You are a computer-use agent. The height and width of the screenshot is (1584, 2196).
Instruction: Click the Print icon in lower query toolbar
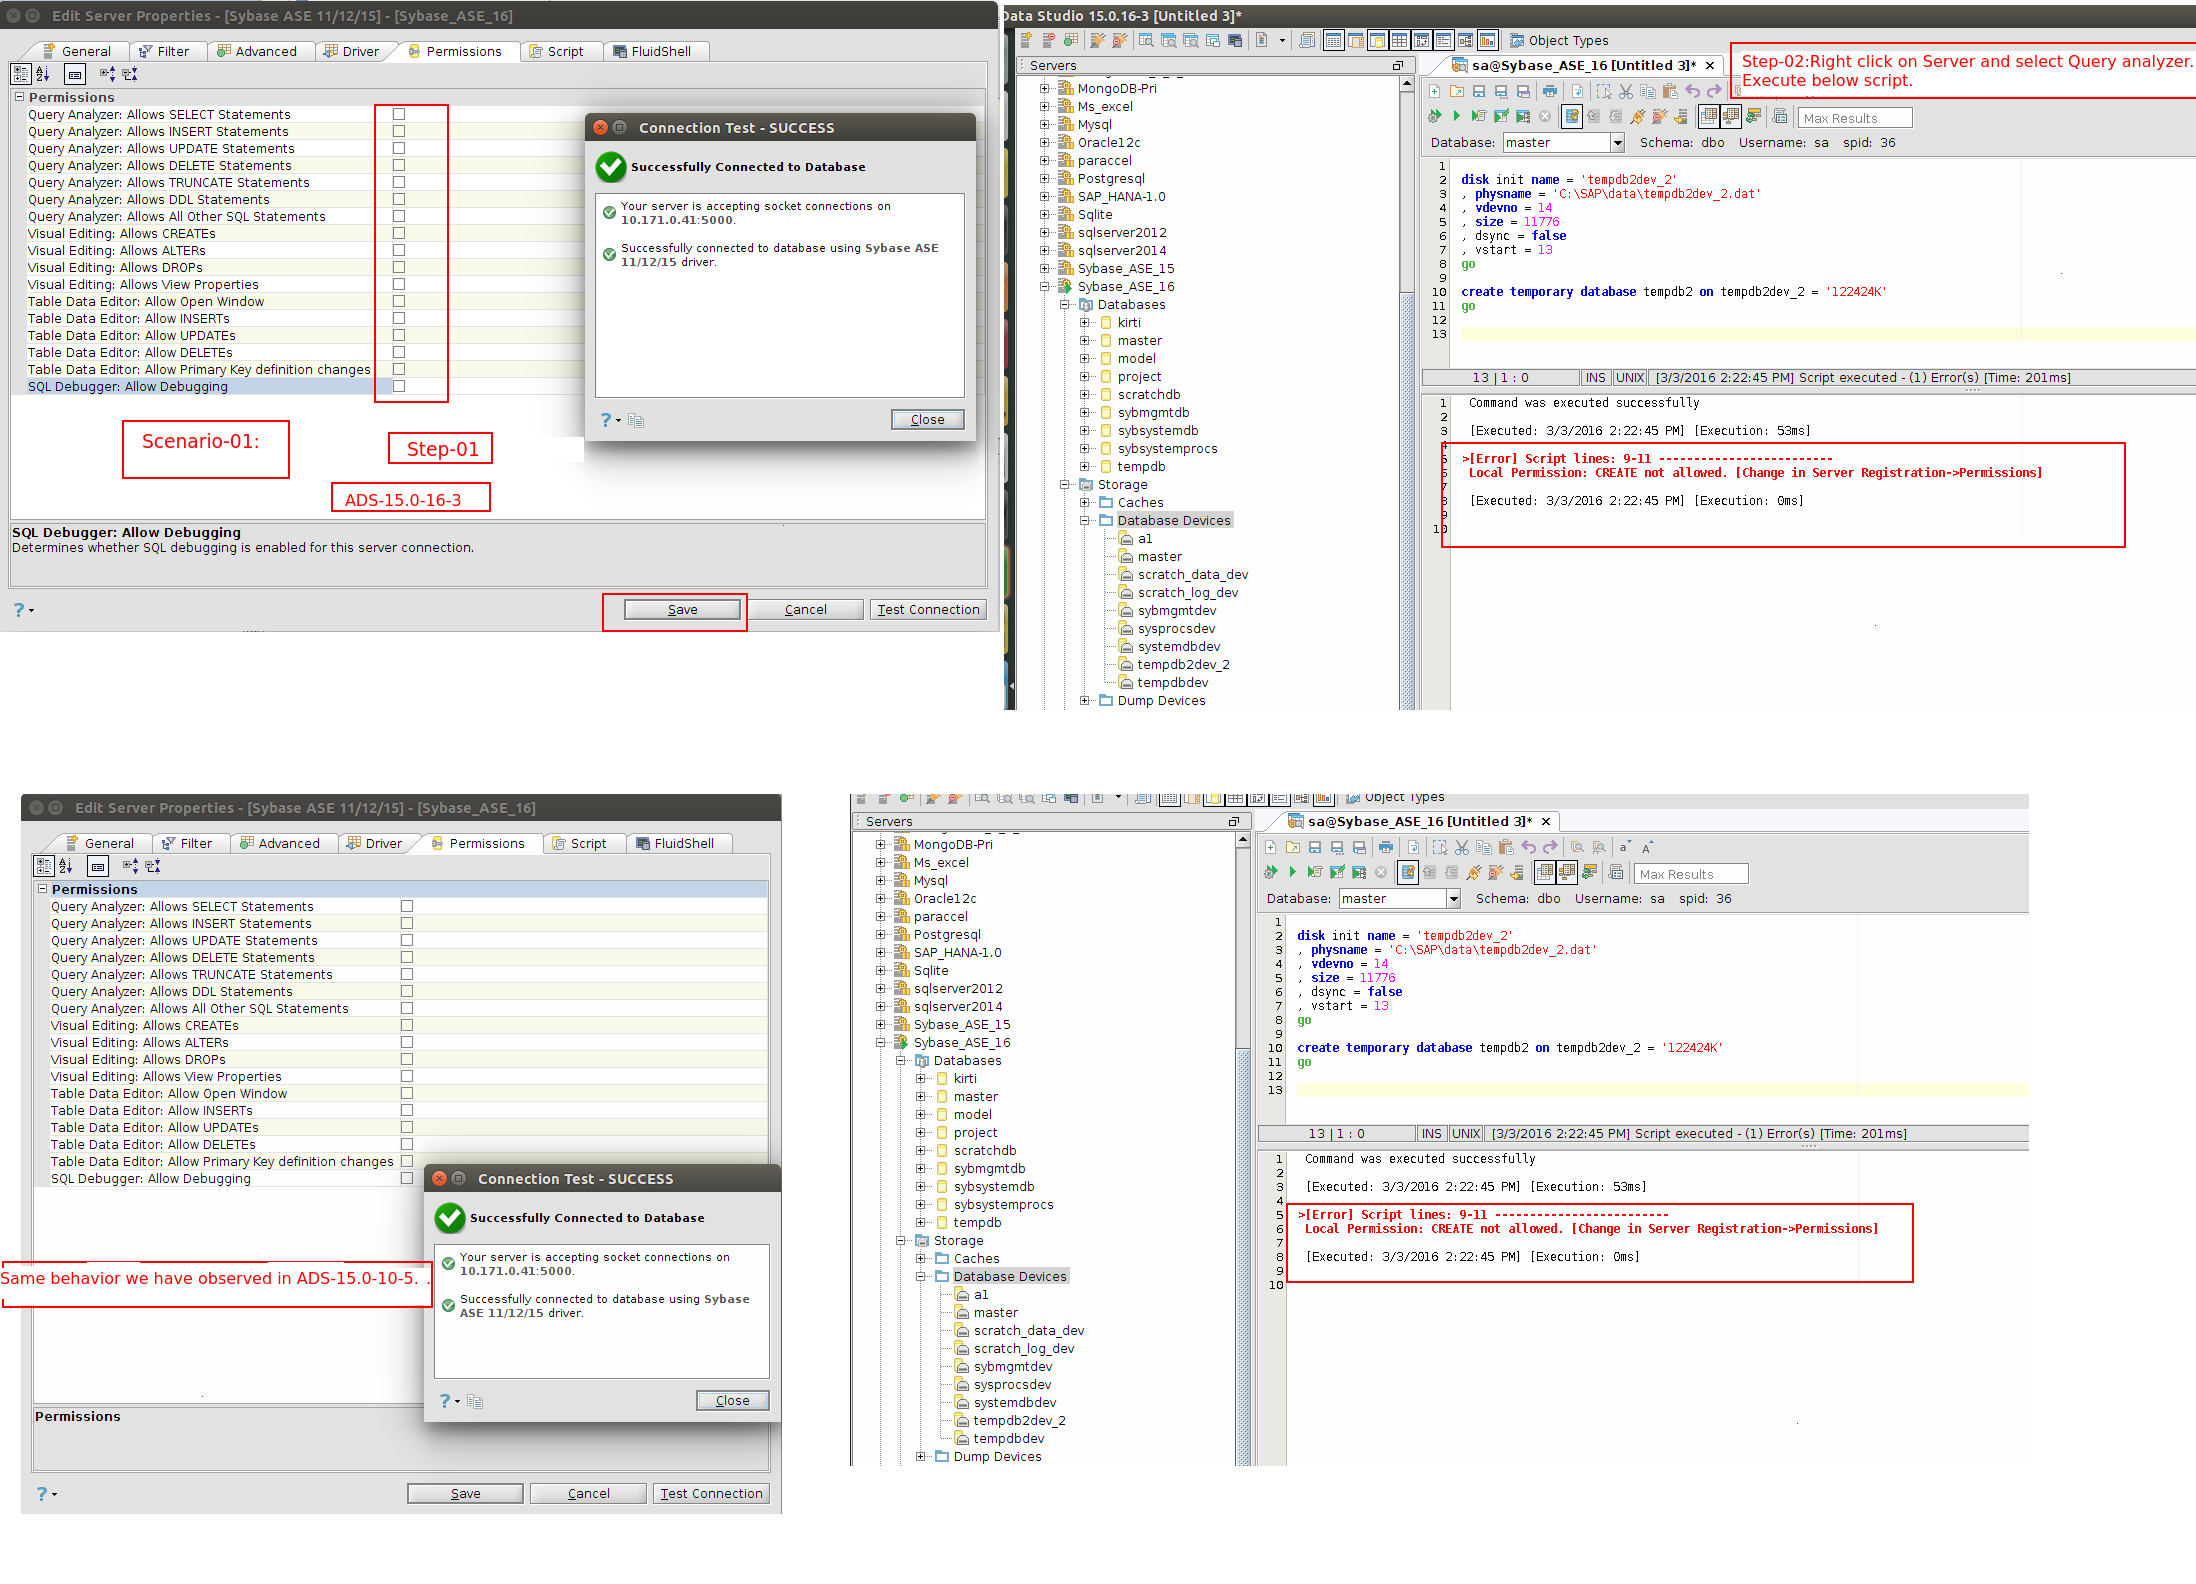pyautogui.click(x=1385, y=847)
